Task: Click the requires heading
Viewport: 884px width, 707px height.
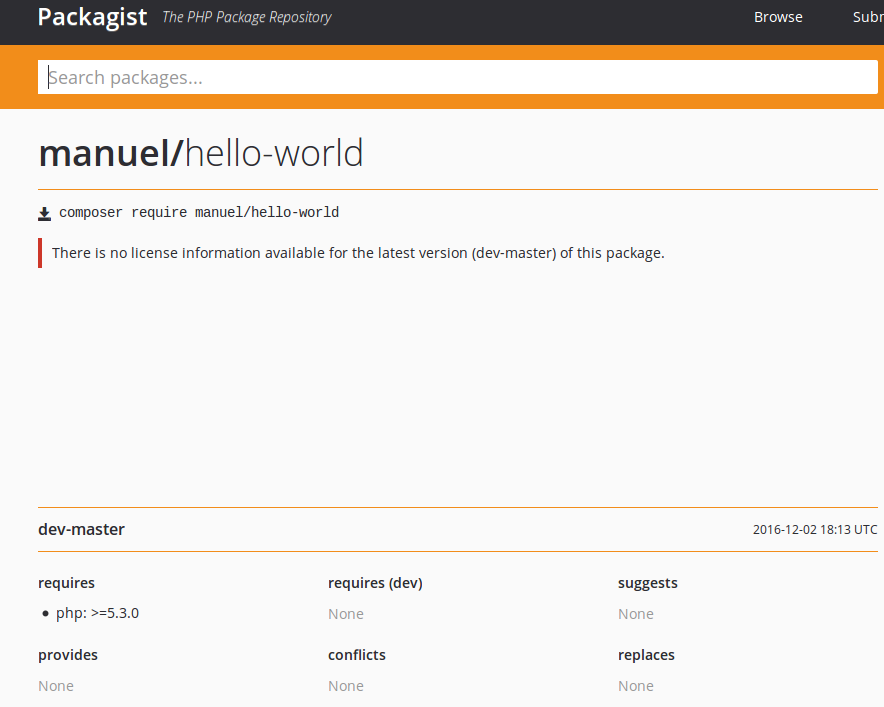Action: click(x=66, y=583)
